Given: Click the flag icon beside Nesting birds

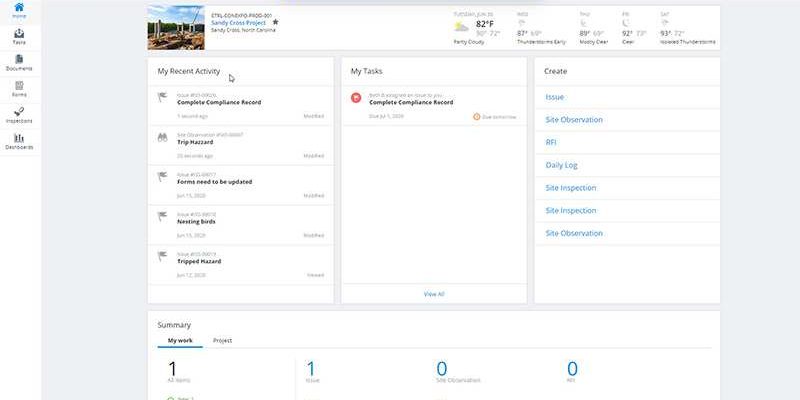Looking at the screenshot, I should tap(162, 215).
